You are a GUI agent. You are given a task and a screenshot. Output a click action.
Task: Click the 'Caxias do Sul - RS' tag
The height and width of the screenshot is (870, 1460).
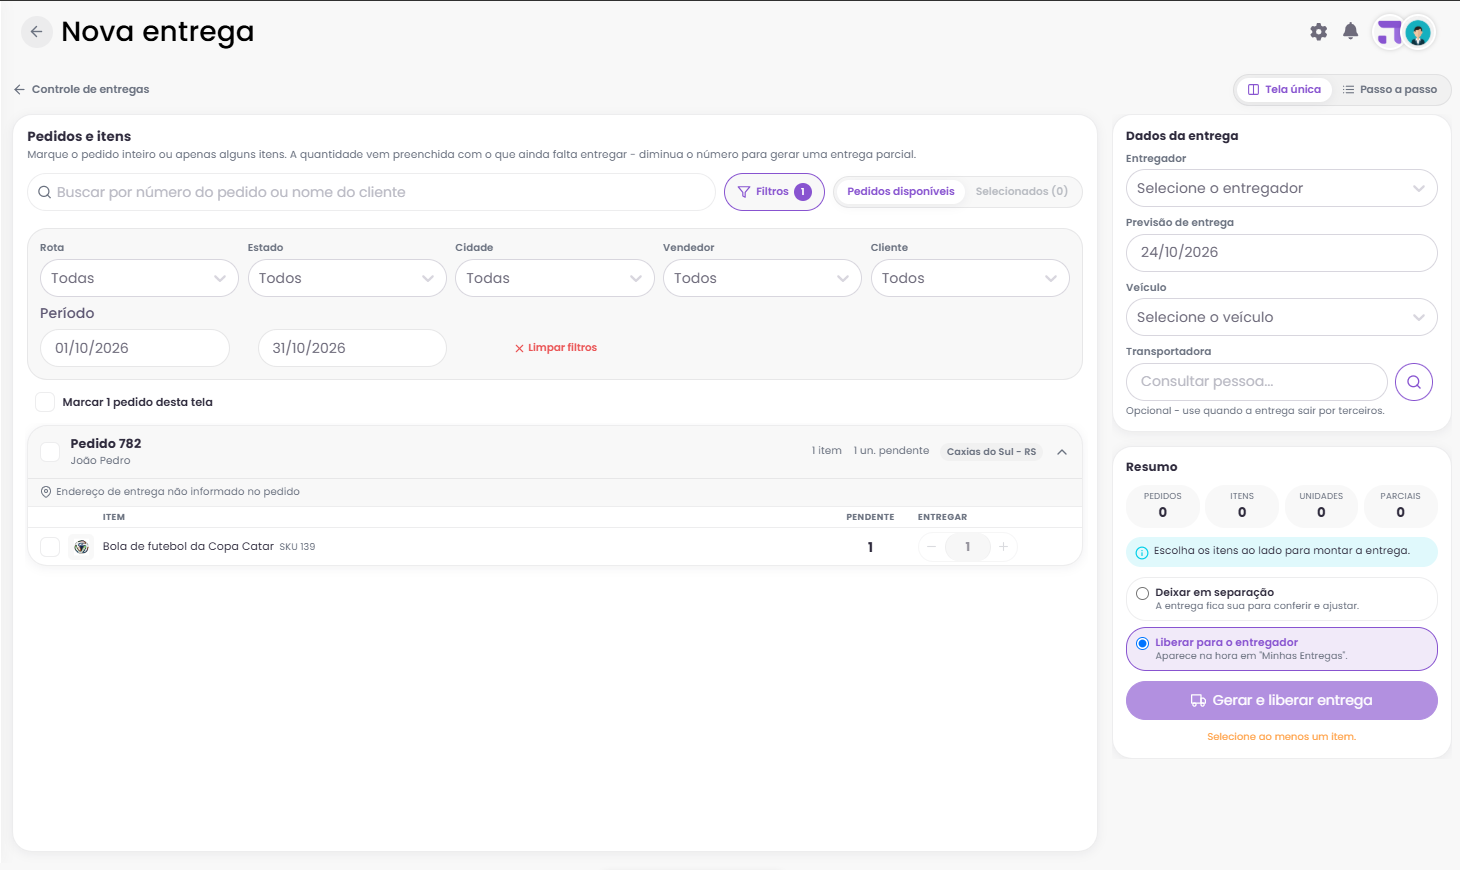[992, 452]
